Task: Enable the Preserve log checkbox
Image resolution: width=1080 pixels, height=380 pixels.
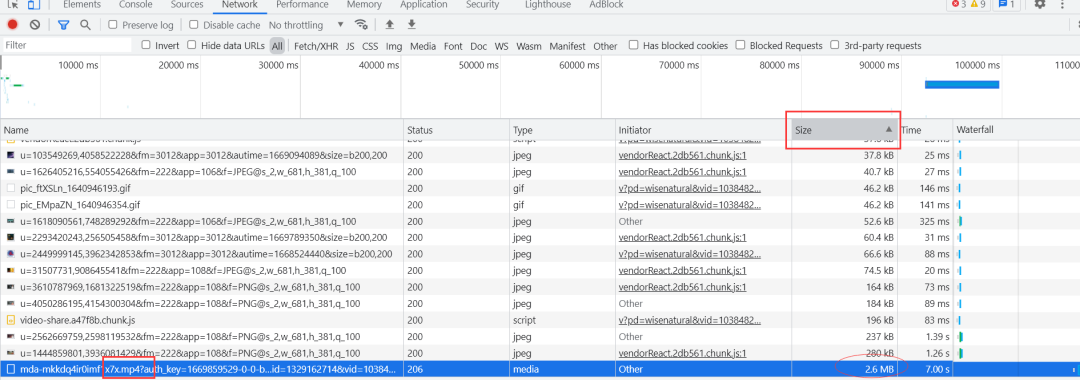Action: pyautogui.click(x=113, y=25)
